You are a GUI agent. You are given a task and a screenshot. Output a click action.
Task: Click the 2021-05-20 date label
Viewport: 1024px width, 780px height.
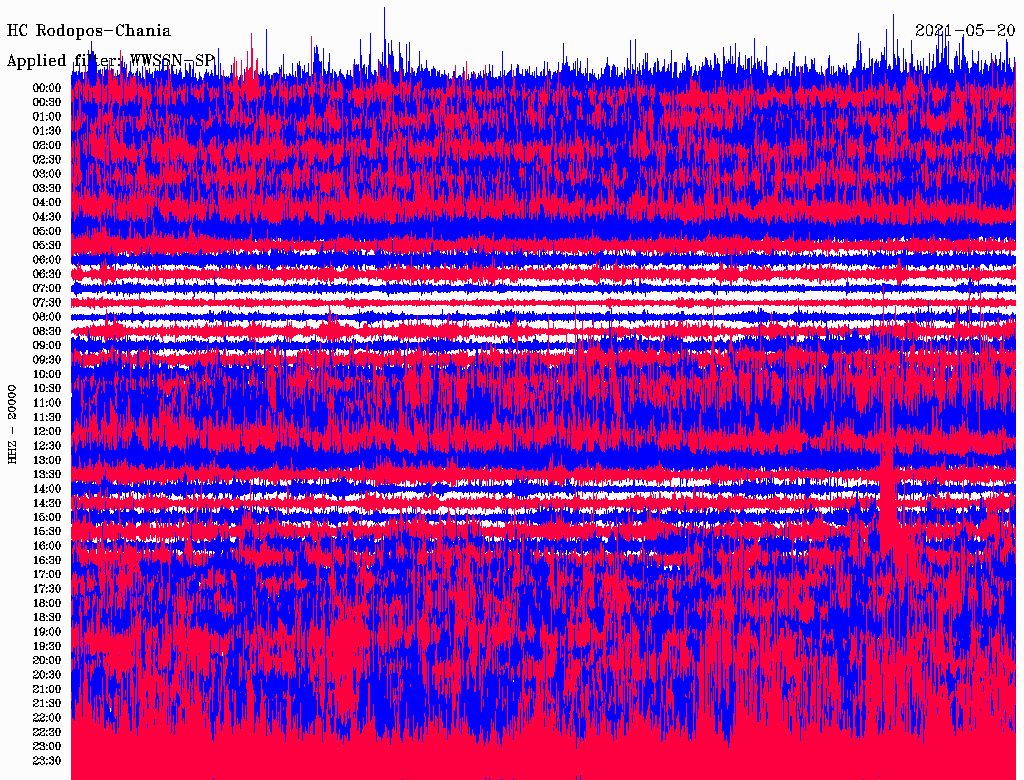[x=965, y=31]
